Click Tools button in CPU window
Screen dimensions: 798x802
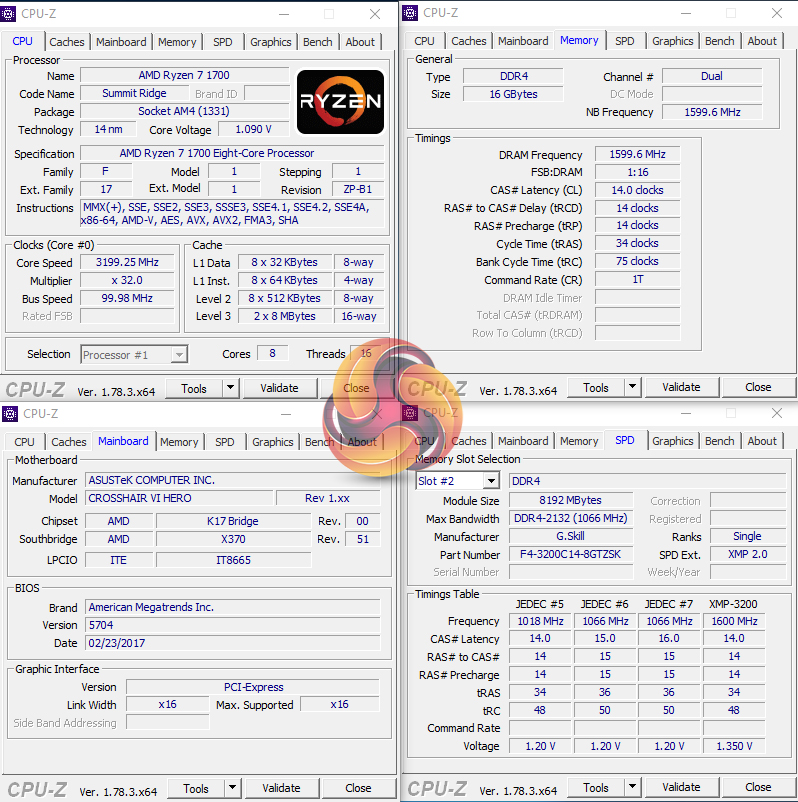[194, 388]
